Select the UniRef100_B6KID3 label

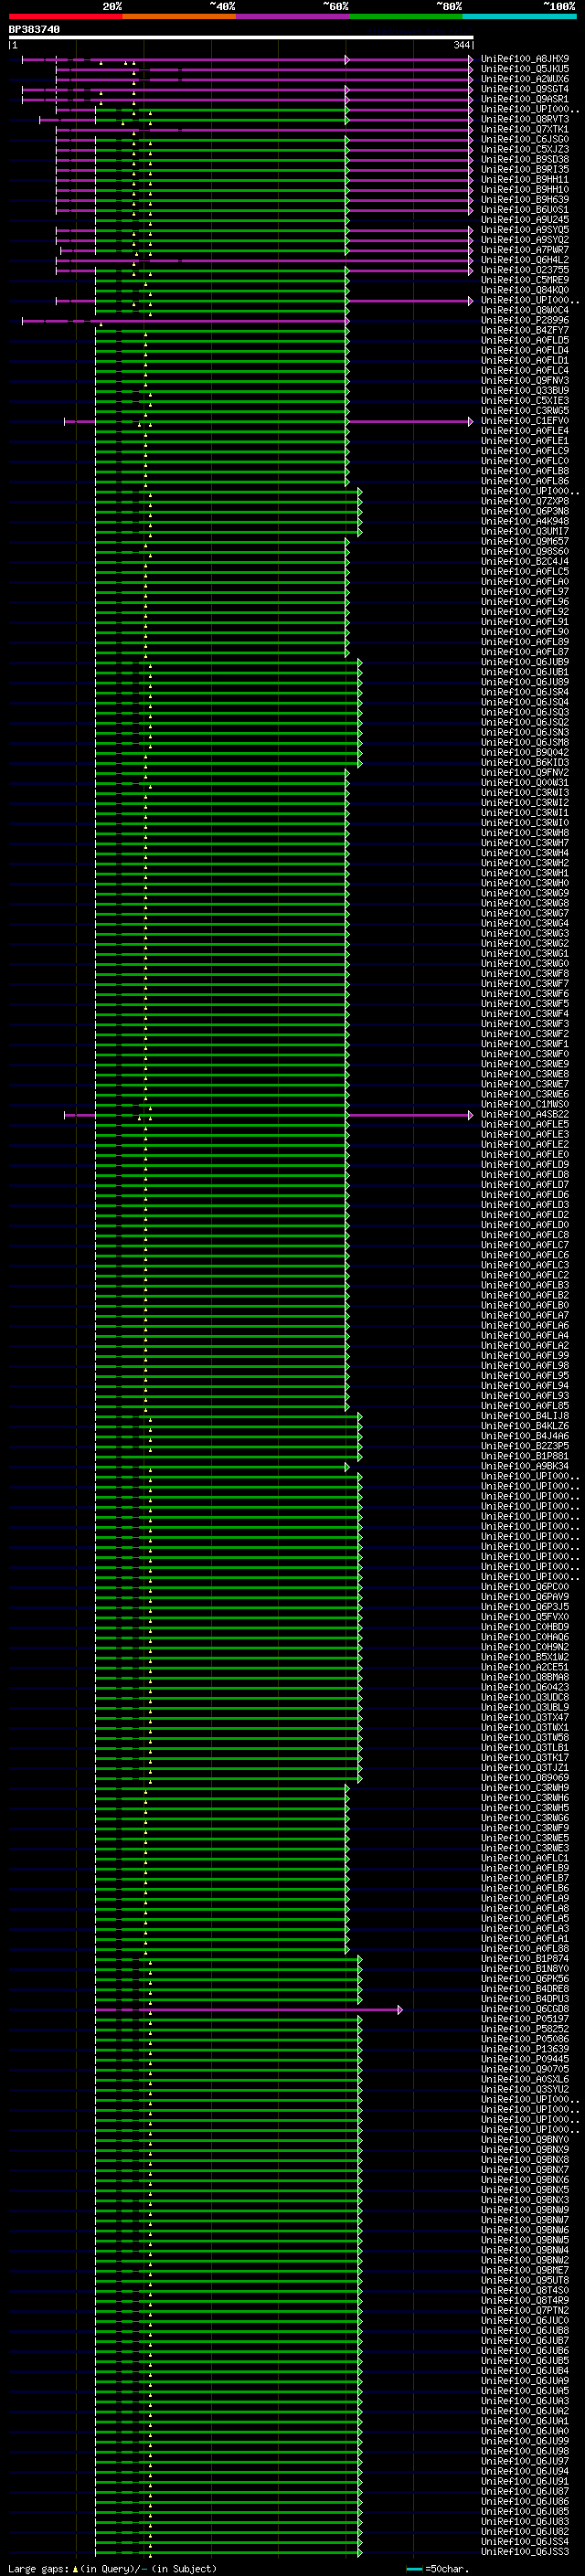[525, 763]
